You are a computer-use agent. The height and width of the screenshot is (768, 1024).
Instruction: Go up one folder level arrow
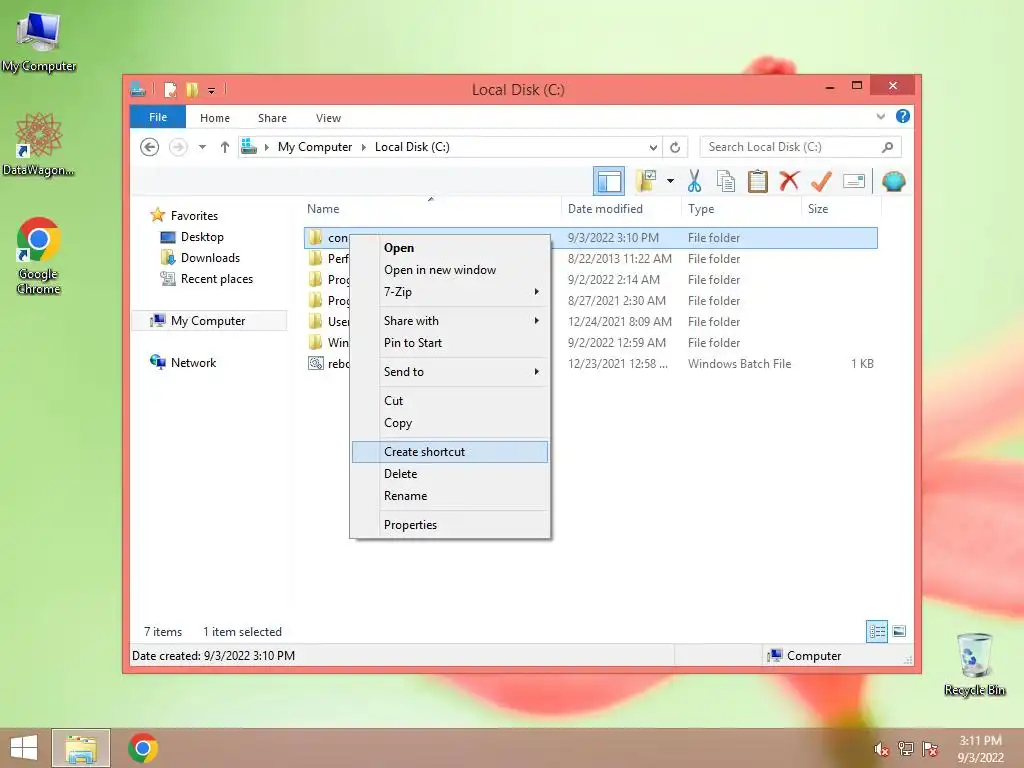pos(225,147)
